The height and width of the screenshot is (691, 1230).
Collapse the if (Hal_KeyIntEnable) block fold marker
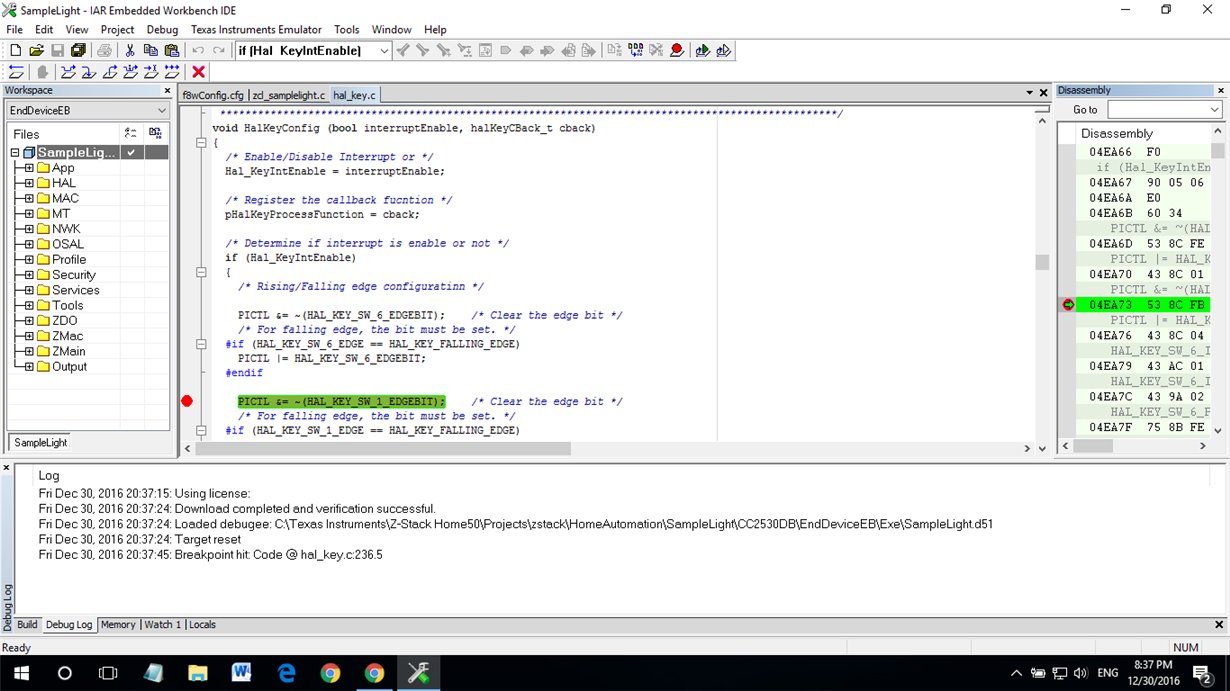[201, 272]
